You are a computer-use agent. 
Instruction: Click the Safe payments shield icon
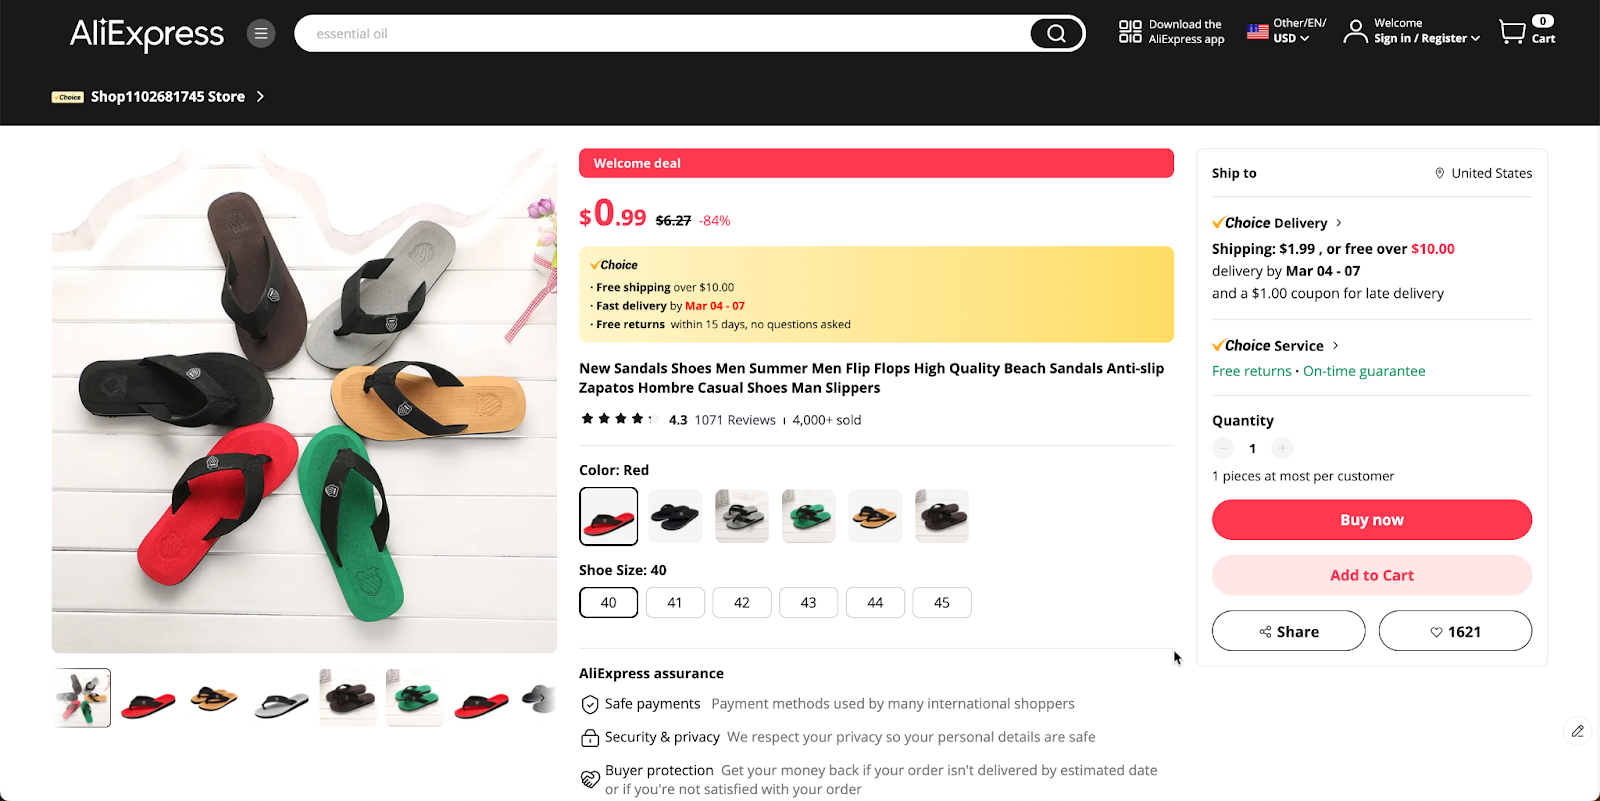point(589,703)
